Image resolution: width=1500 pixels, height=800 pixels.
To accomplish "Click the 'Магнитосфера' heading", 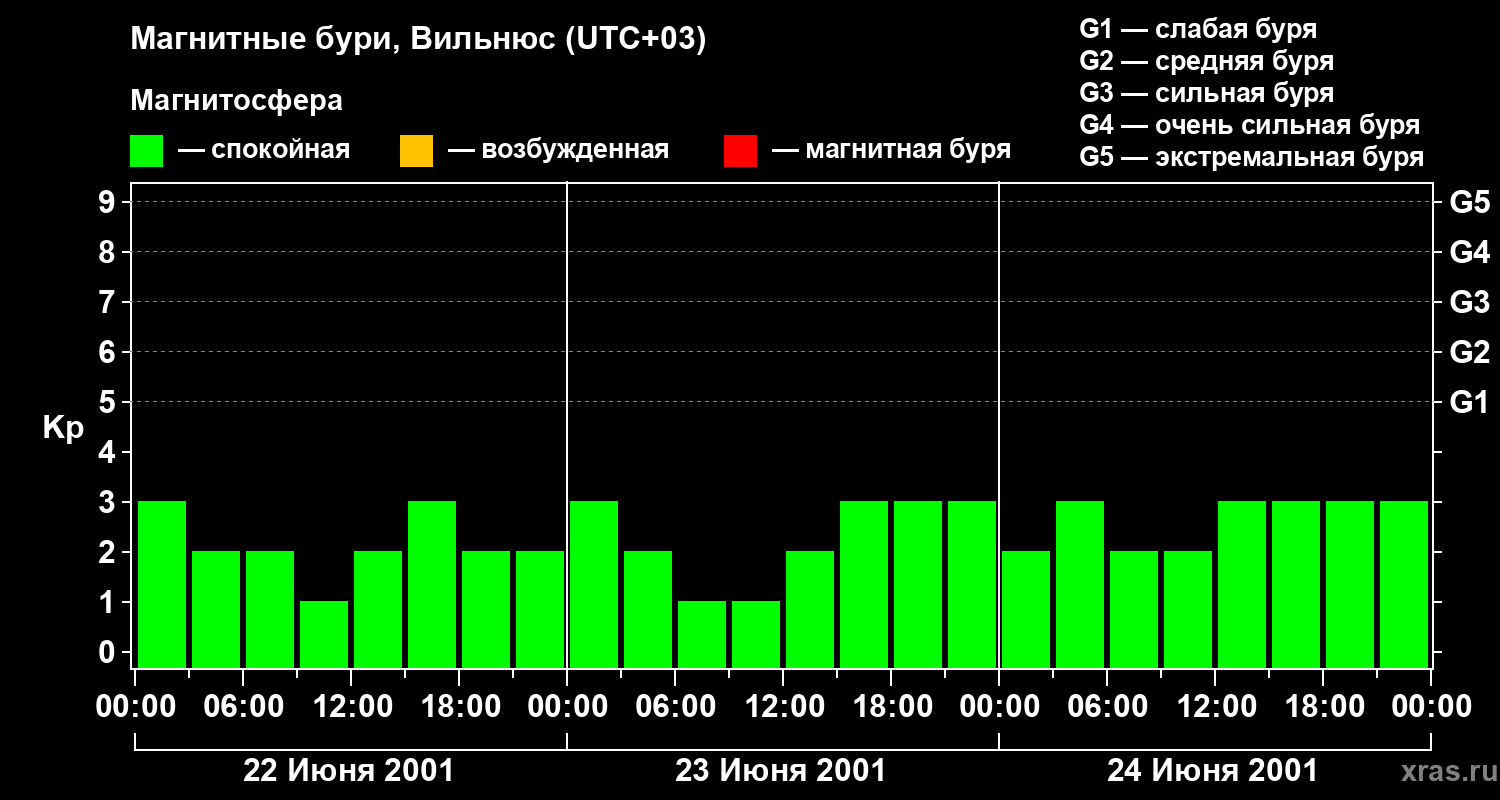I will pyautogui.click(x=236, y=101).
